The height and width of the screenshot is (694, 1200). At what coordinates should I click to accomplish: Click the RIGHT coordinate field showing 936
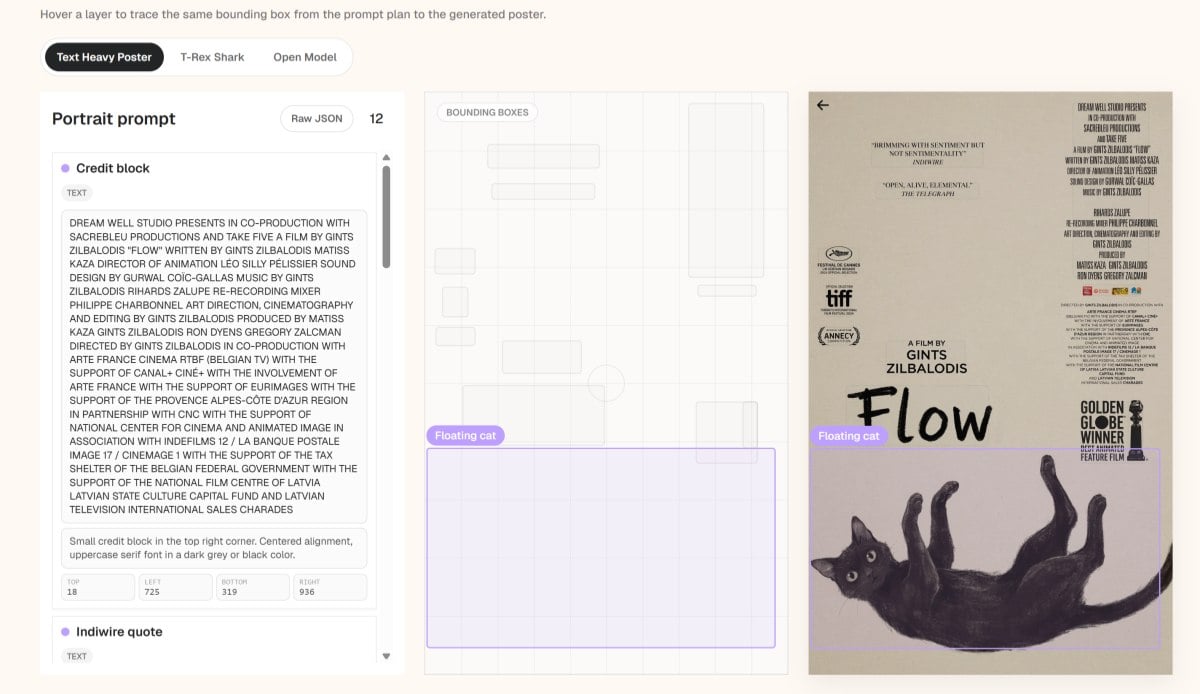(x=330, y=587)
